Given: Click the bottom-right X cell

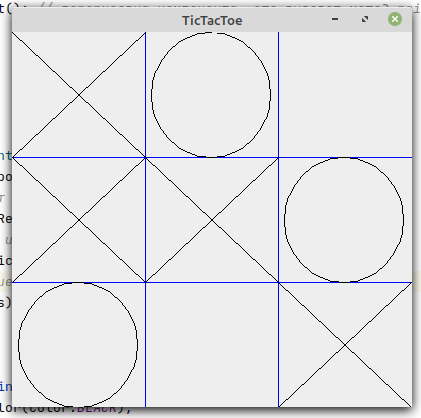Looking at the screenshot, I should click(x=346, y=345).
